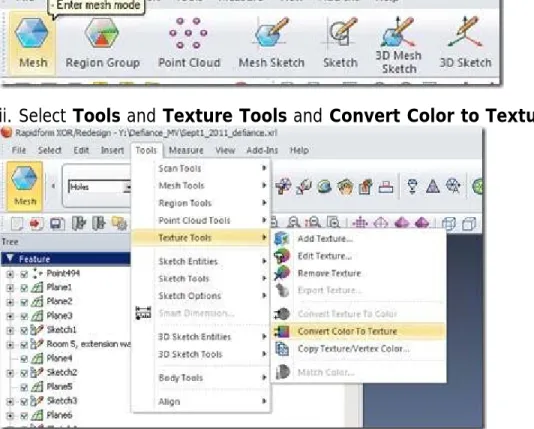Click the wireframe cube view icon at toolbar end
This screenshot has height=429, width=534.
click(x=469, y=223)
